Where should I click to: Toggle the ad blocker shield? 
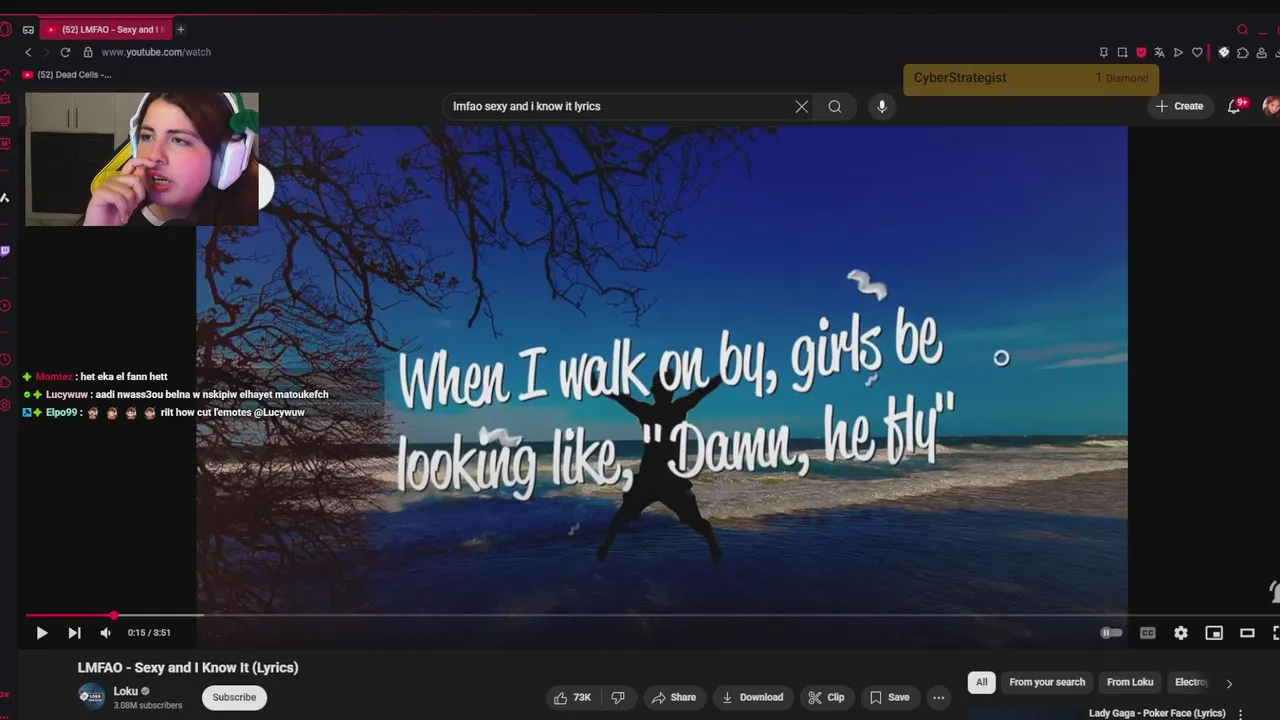tap(1141, 52)
